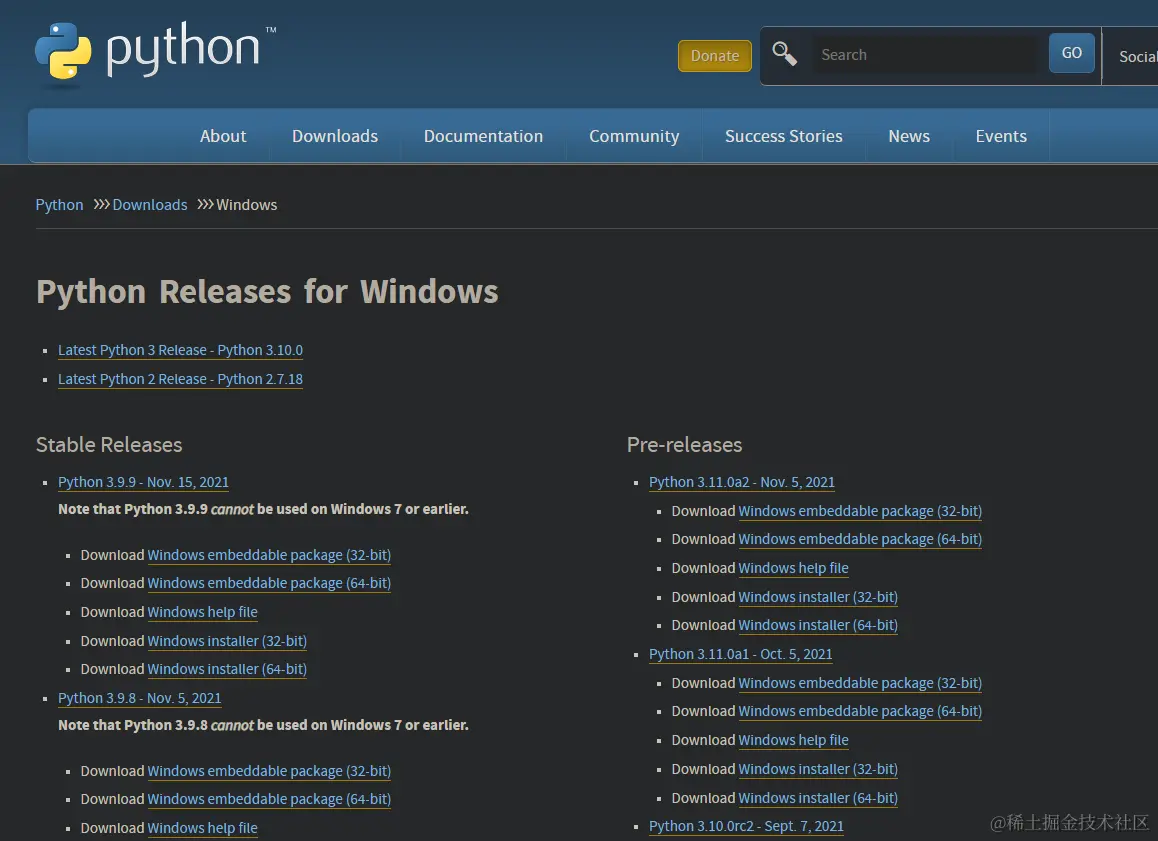
Task: Open Latest Python 3 Release 3.10.0 link
Action: pyautogui.click(x=180, y=350)
